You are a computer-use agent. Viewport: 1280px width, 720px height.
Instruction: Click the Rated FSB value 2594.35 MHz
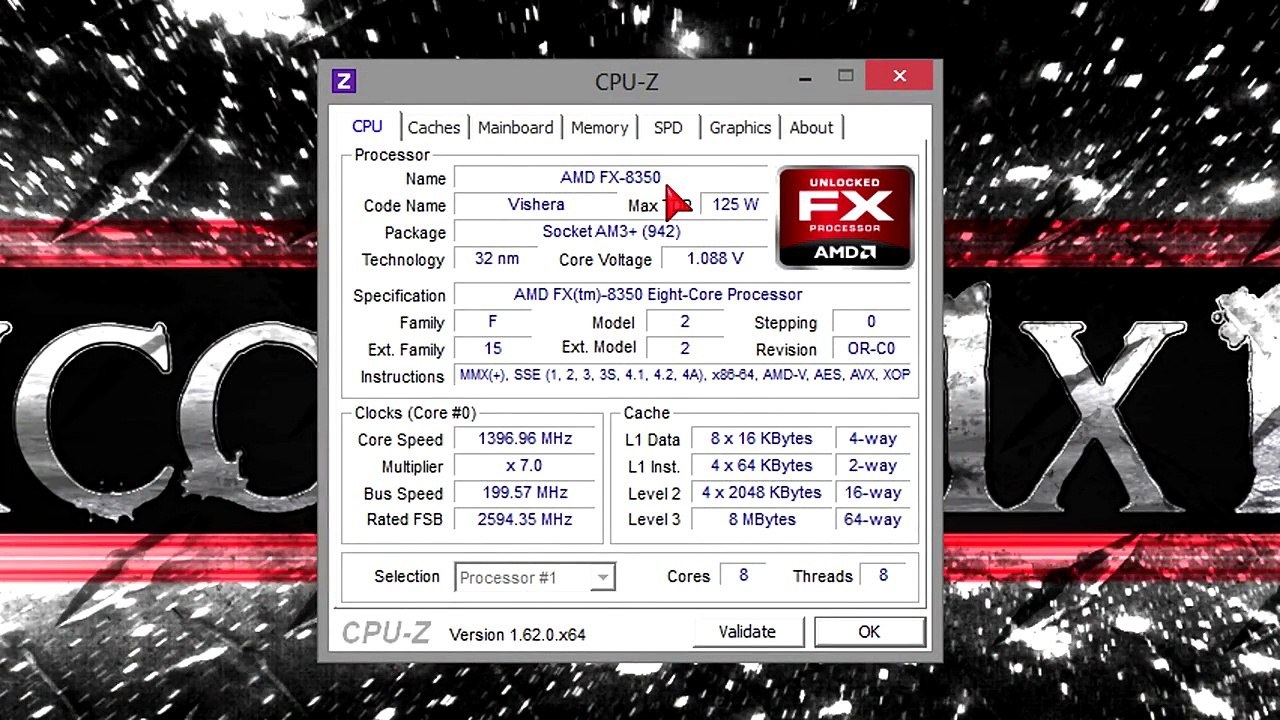point(525,520)
